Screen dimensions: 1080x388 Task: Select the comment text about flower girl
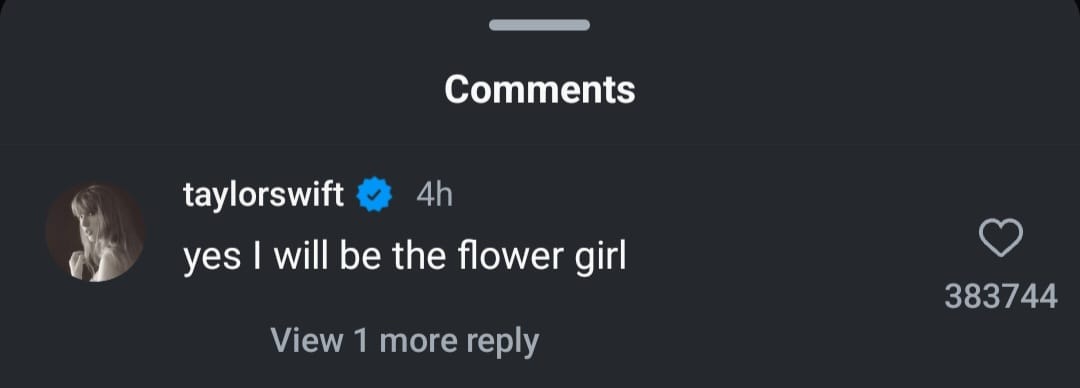[x=405, y=258]
